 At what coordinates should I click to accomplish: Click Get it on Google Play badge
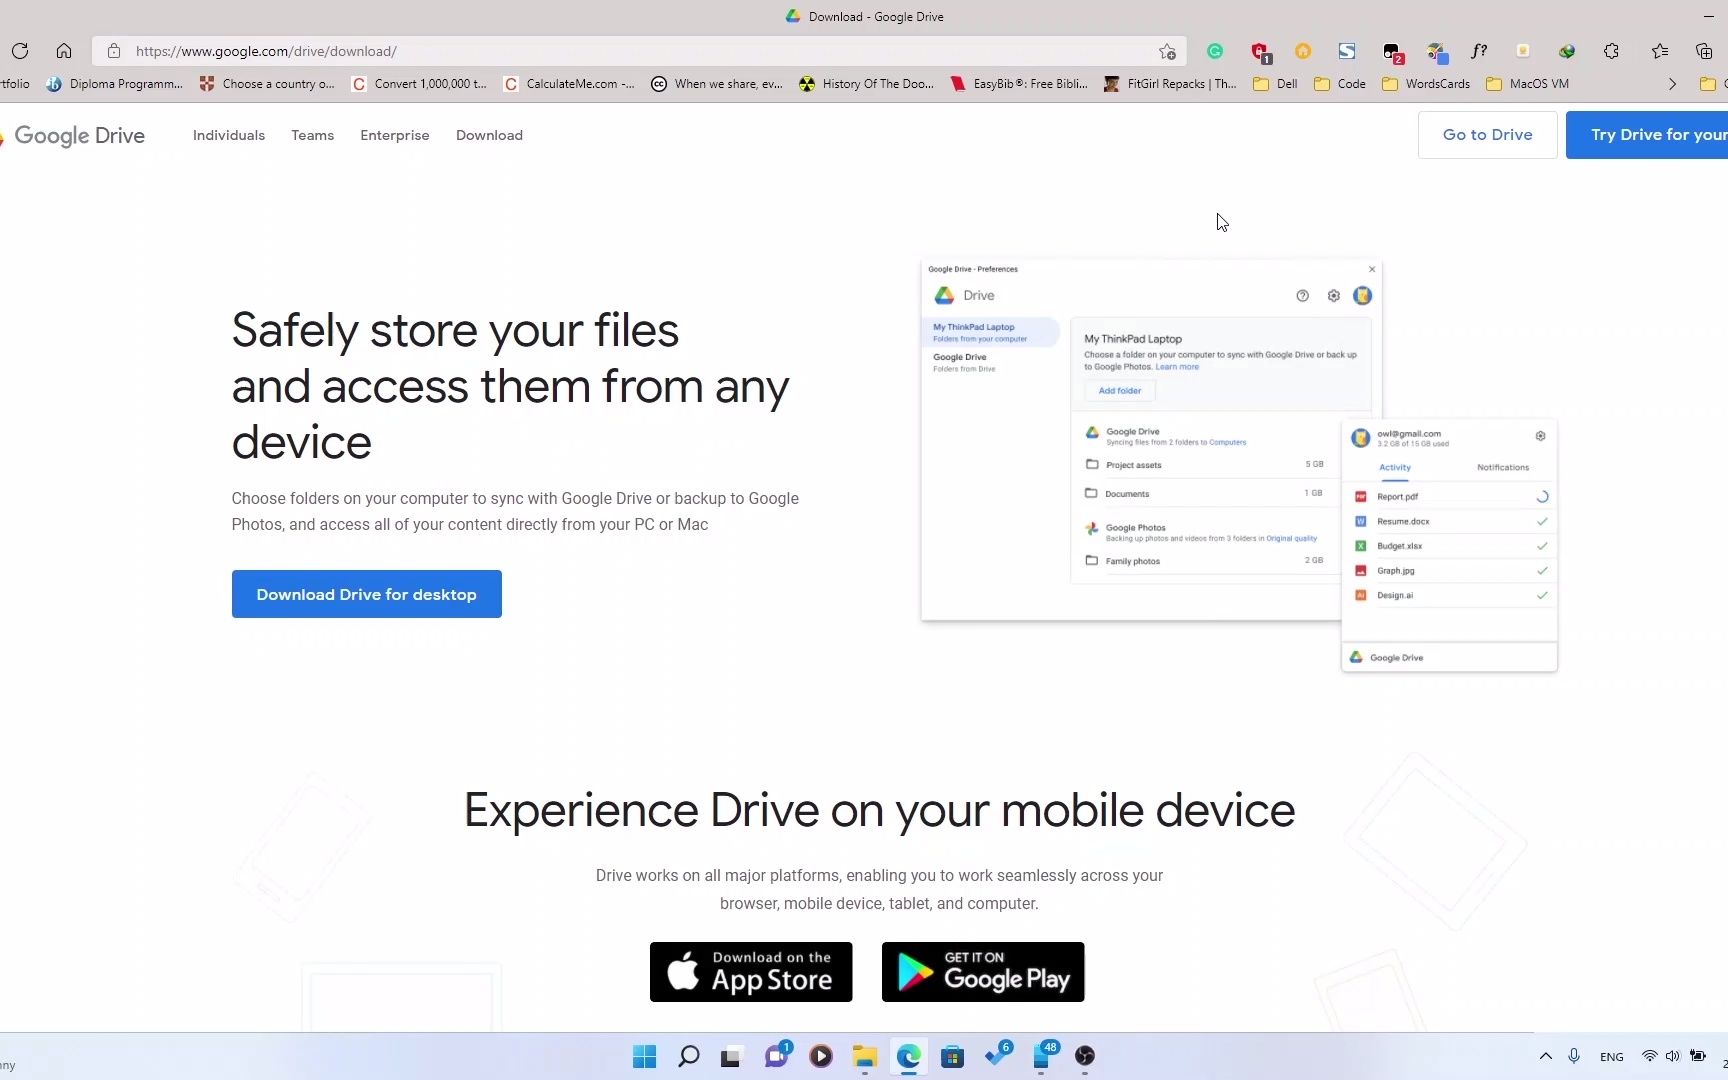983,972
